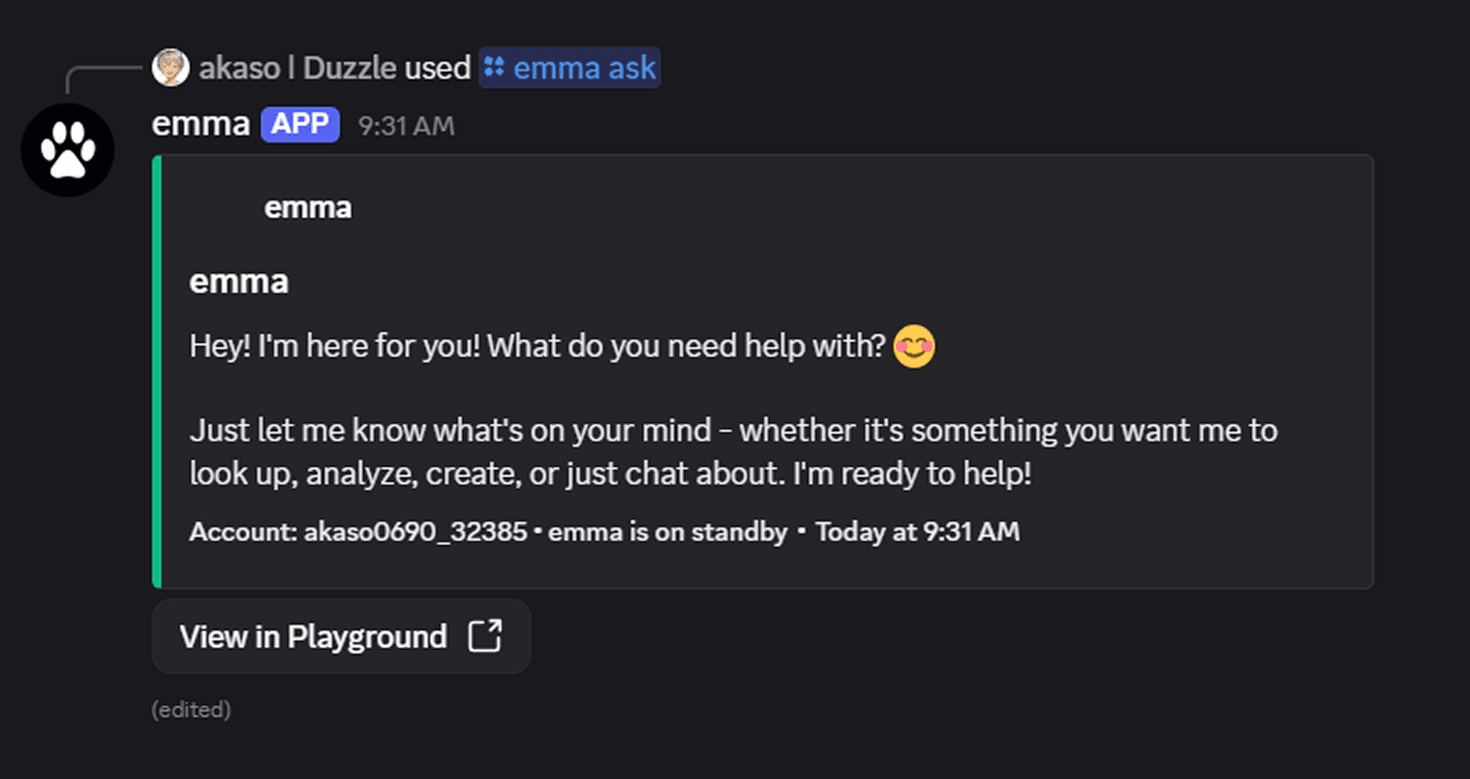The width and height of the screenshot is (1470, 779).
Task: Click the external link icon in Playground button
Action: [x=485, y=636]
